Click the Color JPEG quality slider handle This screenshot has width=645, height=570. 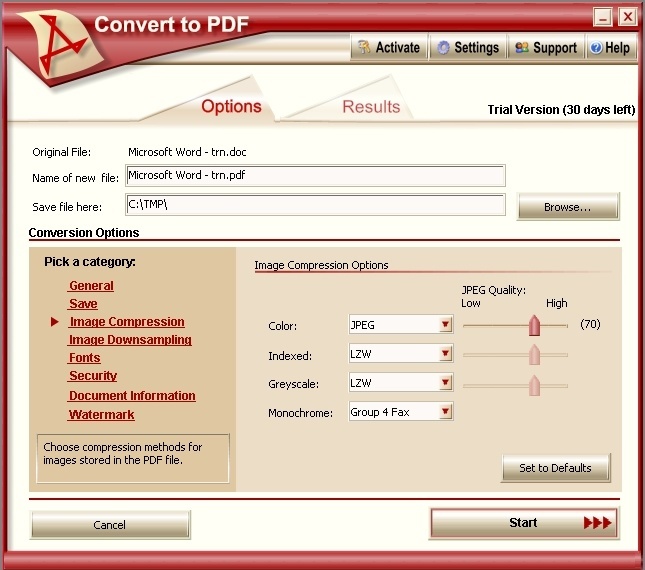(534, 325)
